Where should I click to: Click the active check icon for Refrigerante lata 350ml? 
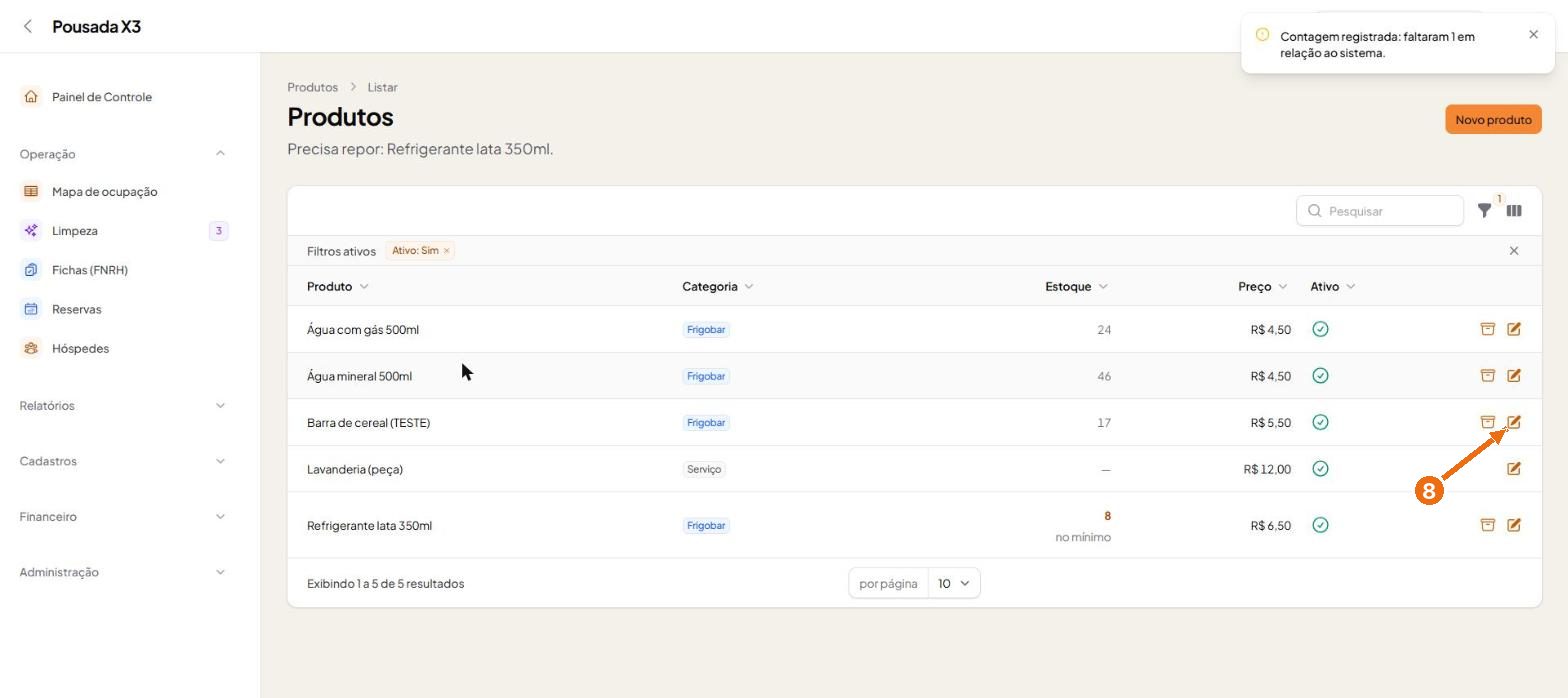pos(1320,525)
